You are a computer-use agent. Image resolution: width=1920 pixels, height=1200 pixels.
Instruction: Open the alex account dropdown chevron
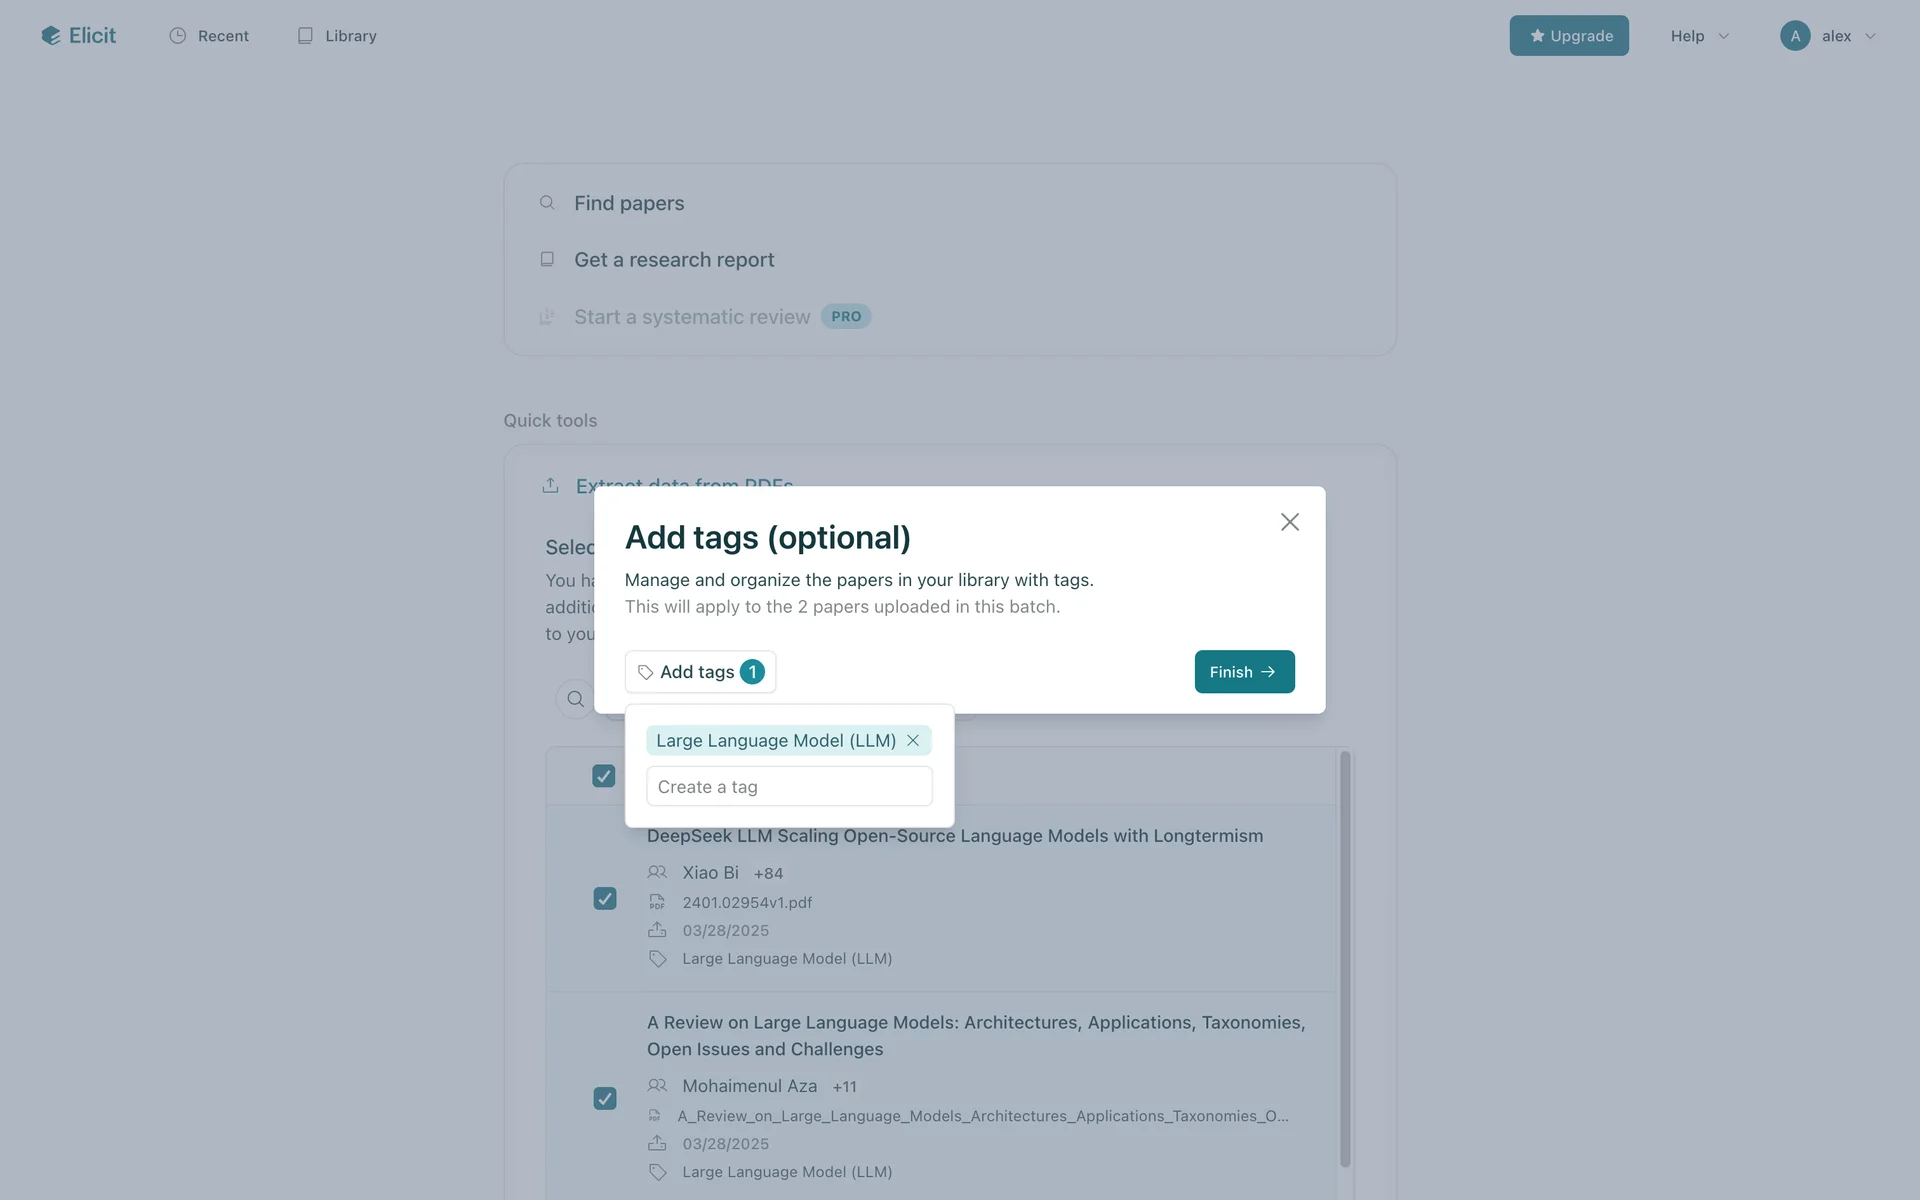(x=1870, y=36)
